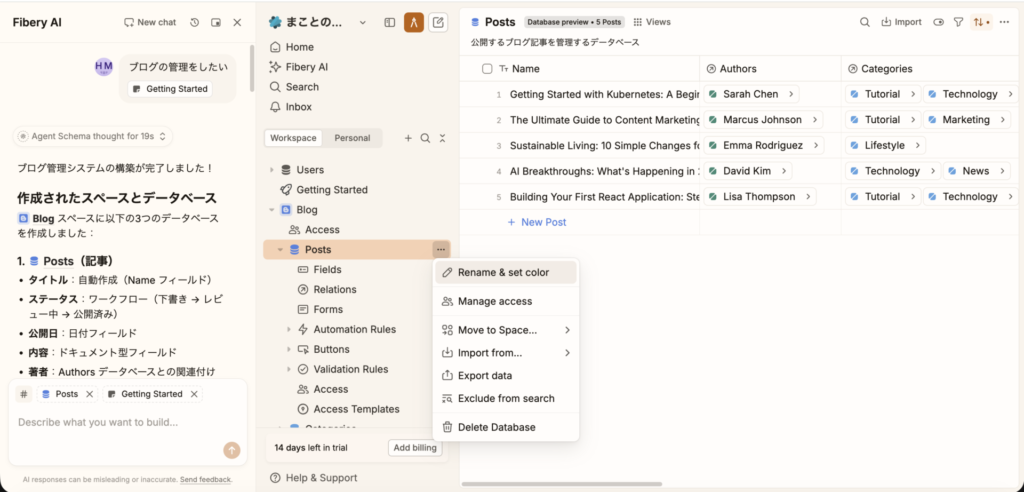Open filter funnel icon

[958, 22]
